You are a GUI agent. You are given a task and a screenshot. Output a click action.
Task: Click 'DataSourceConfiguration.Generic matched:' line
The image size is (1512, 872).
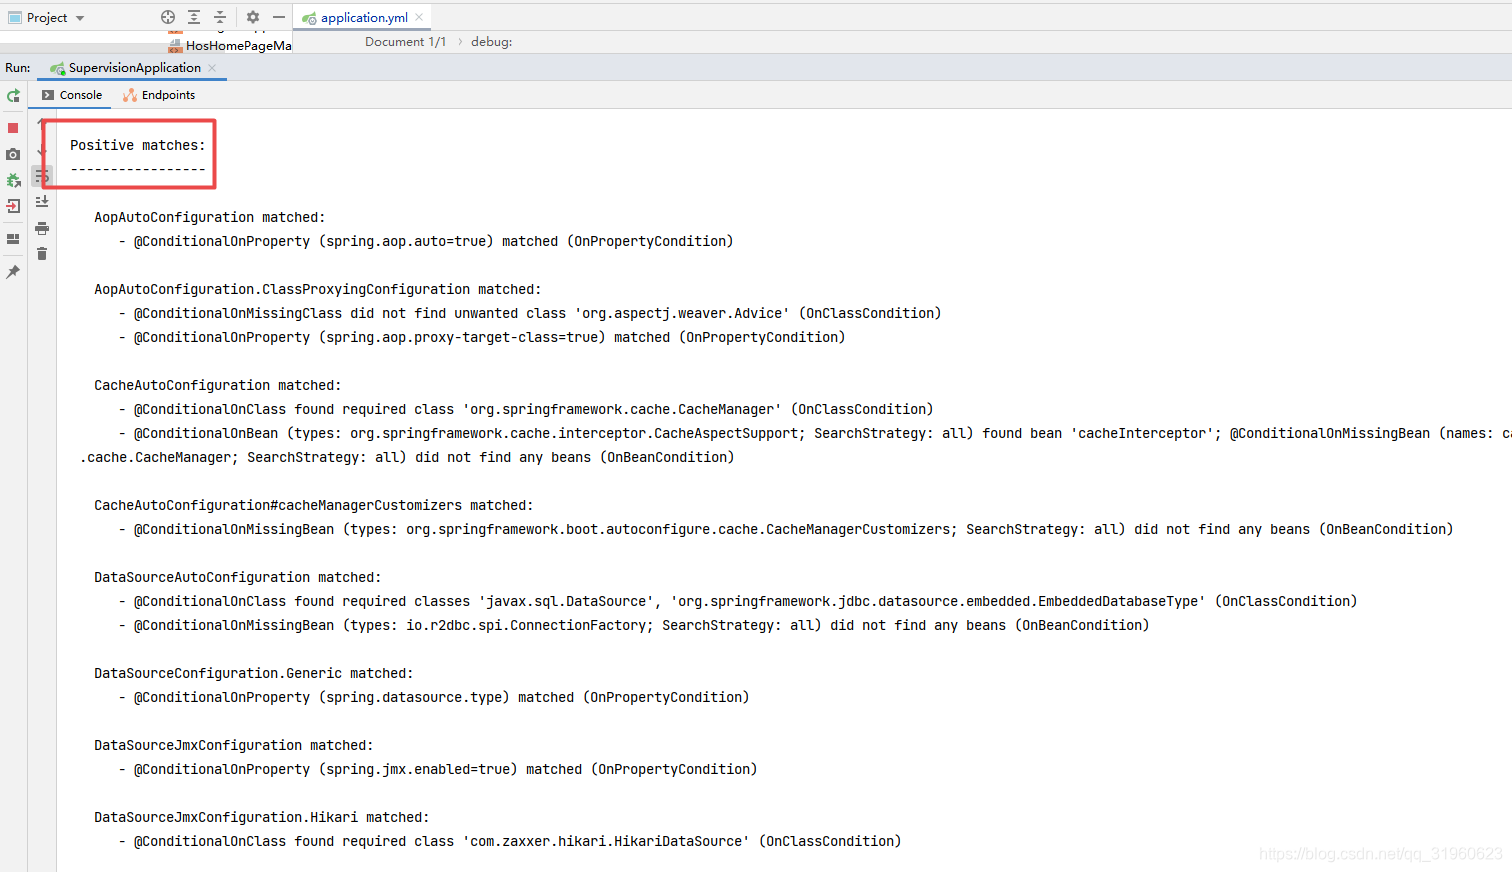[254, 673]
